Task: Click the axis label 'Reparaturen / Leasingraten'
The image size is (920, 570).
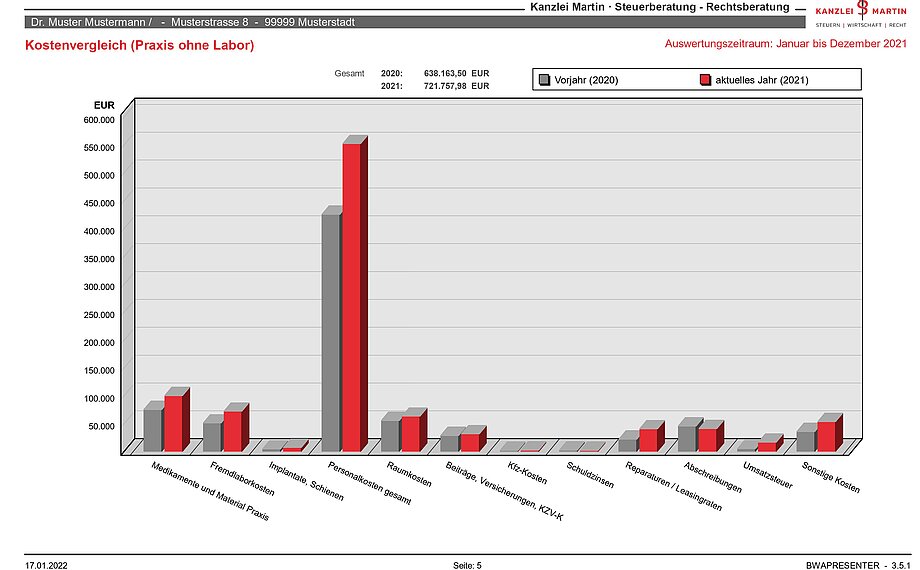Action: 674,486
